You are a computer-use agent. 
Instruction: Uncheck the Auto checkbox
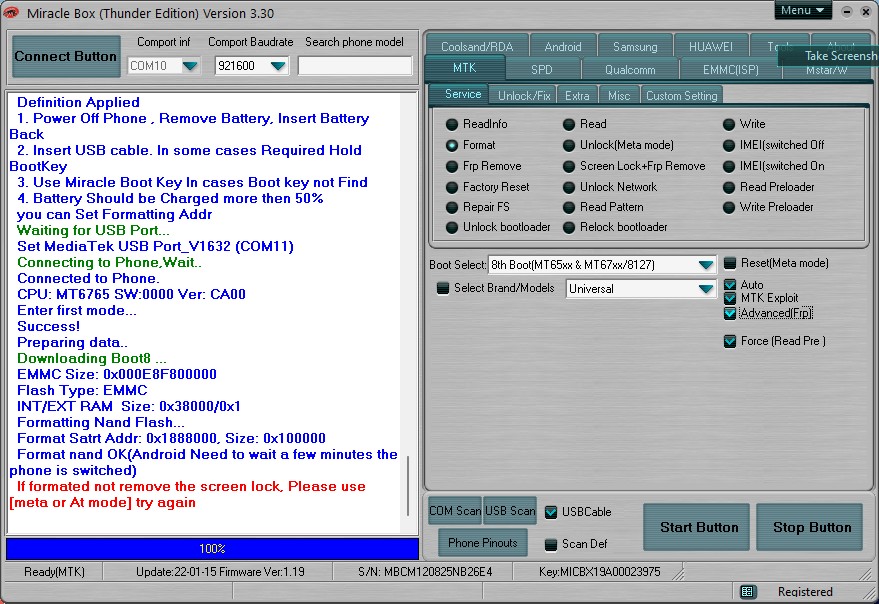click(x=729, y=285)
